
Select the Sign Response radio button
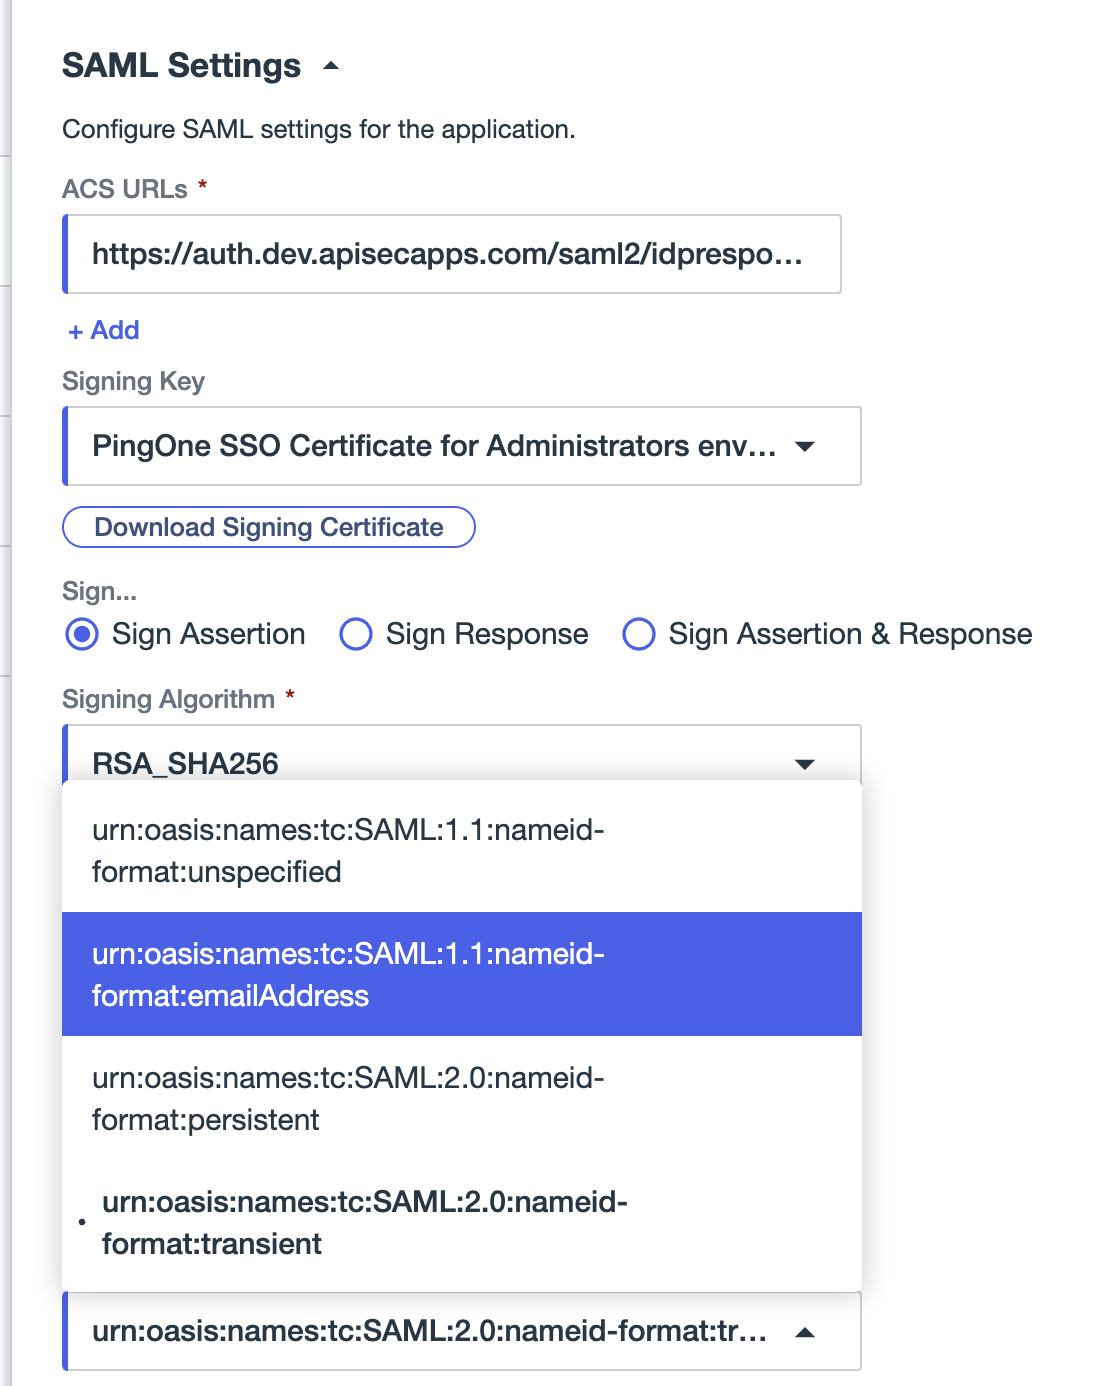(x=356, y=634)
